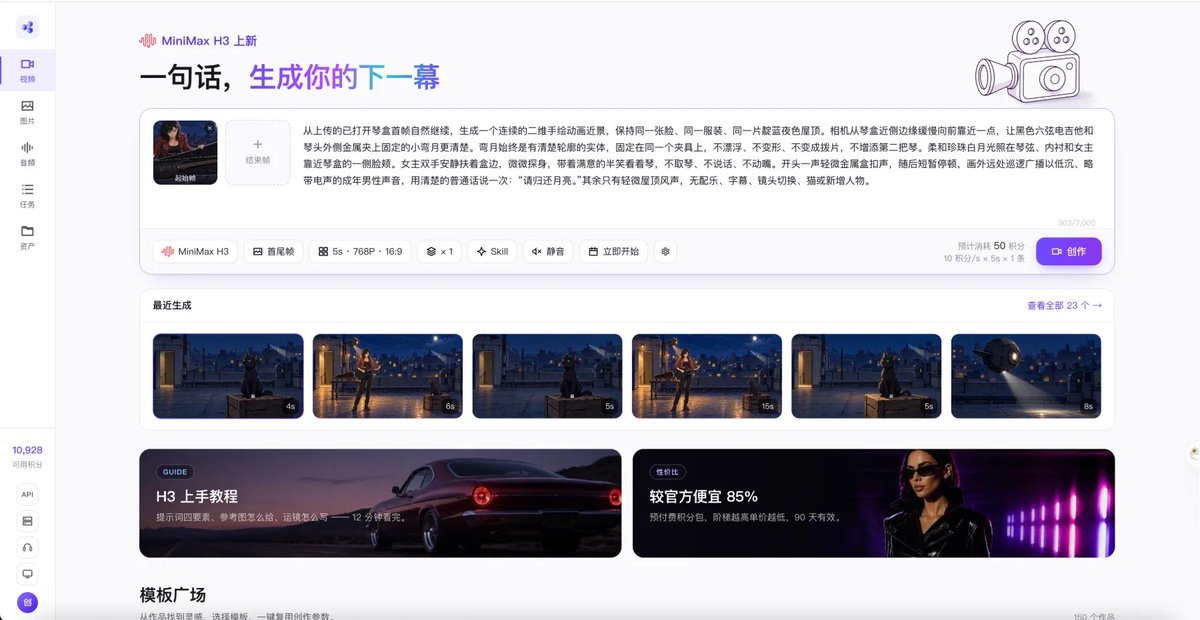Viewport: 1200px width, 620px height.
Task: Remove the uploaded 起始帧 image with its X
Action: tap(209, 128)
